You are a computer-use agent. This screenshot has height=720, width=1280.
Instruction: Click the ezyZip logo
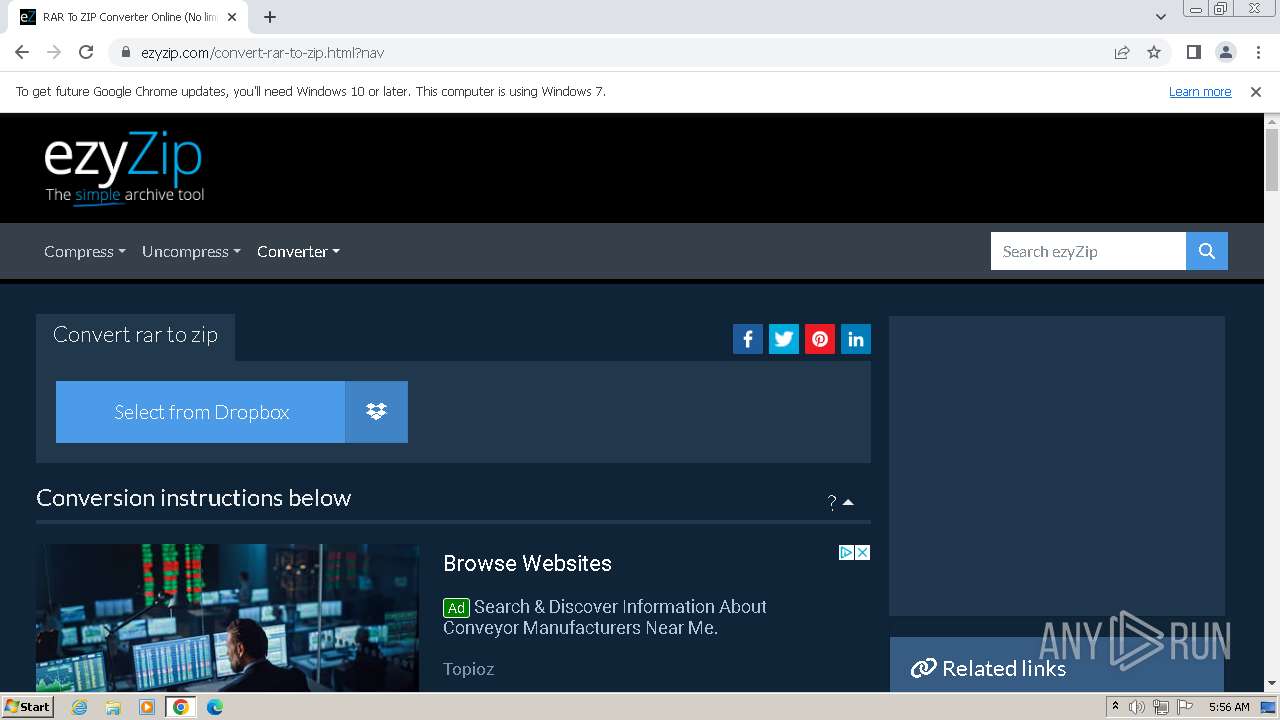124,168
